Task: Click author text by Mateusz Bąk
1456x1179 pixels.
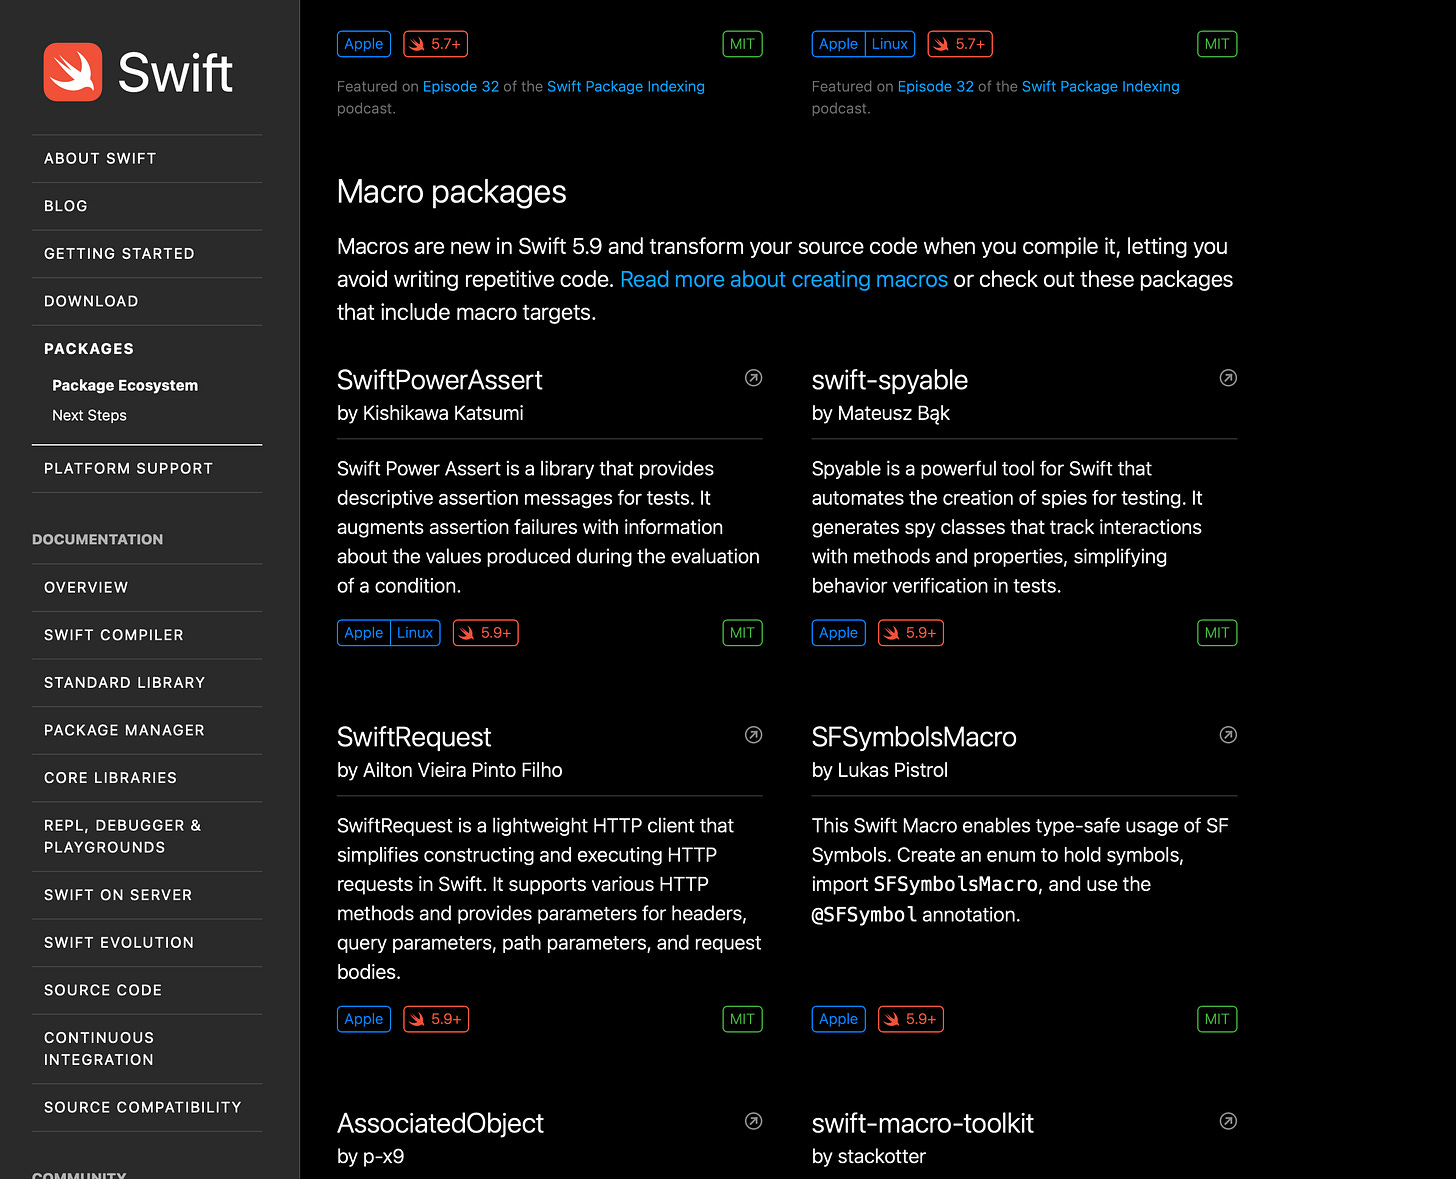Action: (881, 413)
